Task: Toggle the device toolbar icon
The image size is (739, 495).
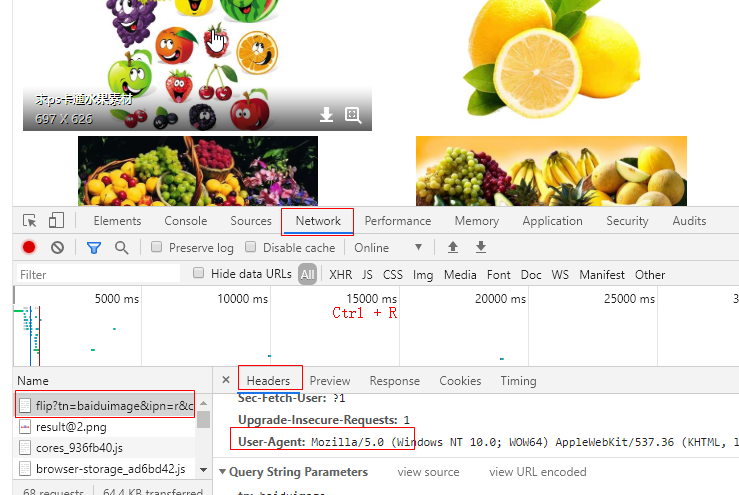Action: point(56,220)
